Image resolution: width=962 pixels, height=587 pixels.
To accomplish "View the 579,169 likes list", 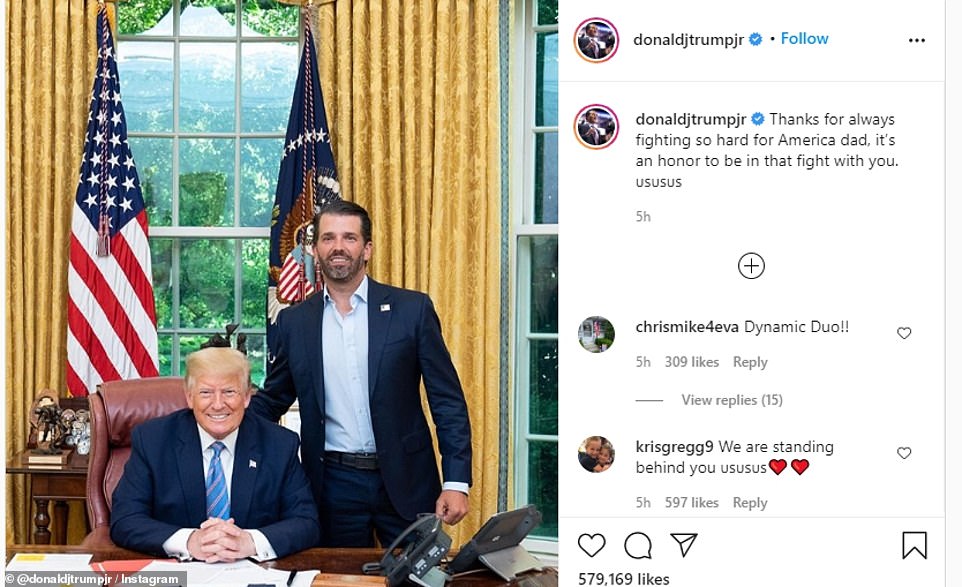I will pos(623,578).
